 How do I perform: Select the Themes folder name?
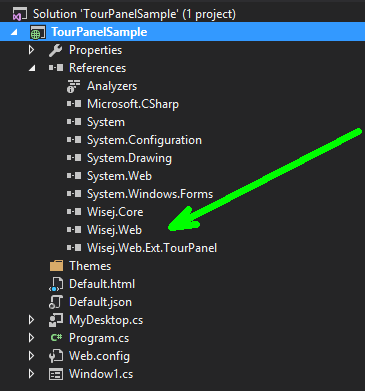coord(90,266)
